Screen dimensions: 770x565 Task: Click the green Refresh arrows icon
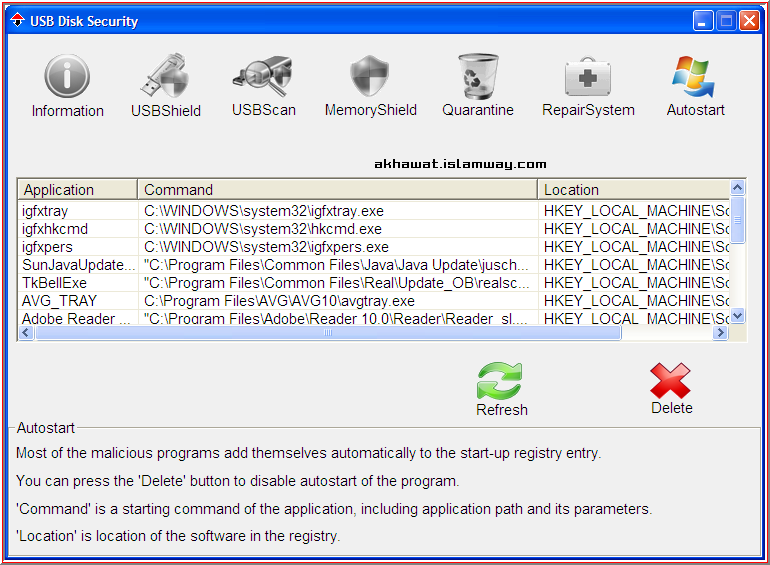tap(499, 381)
